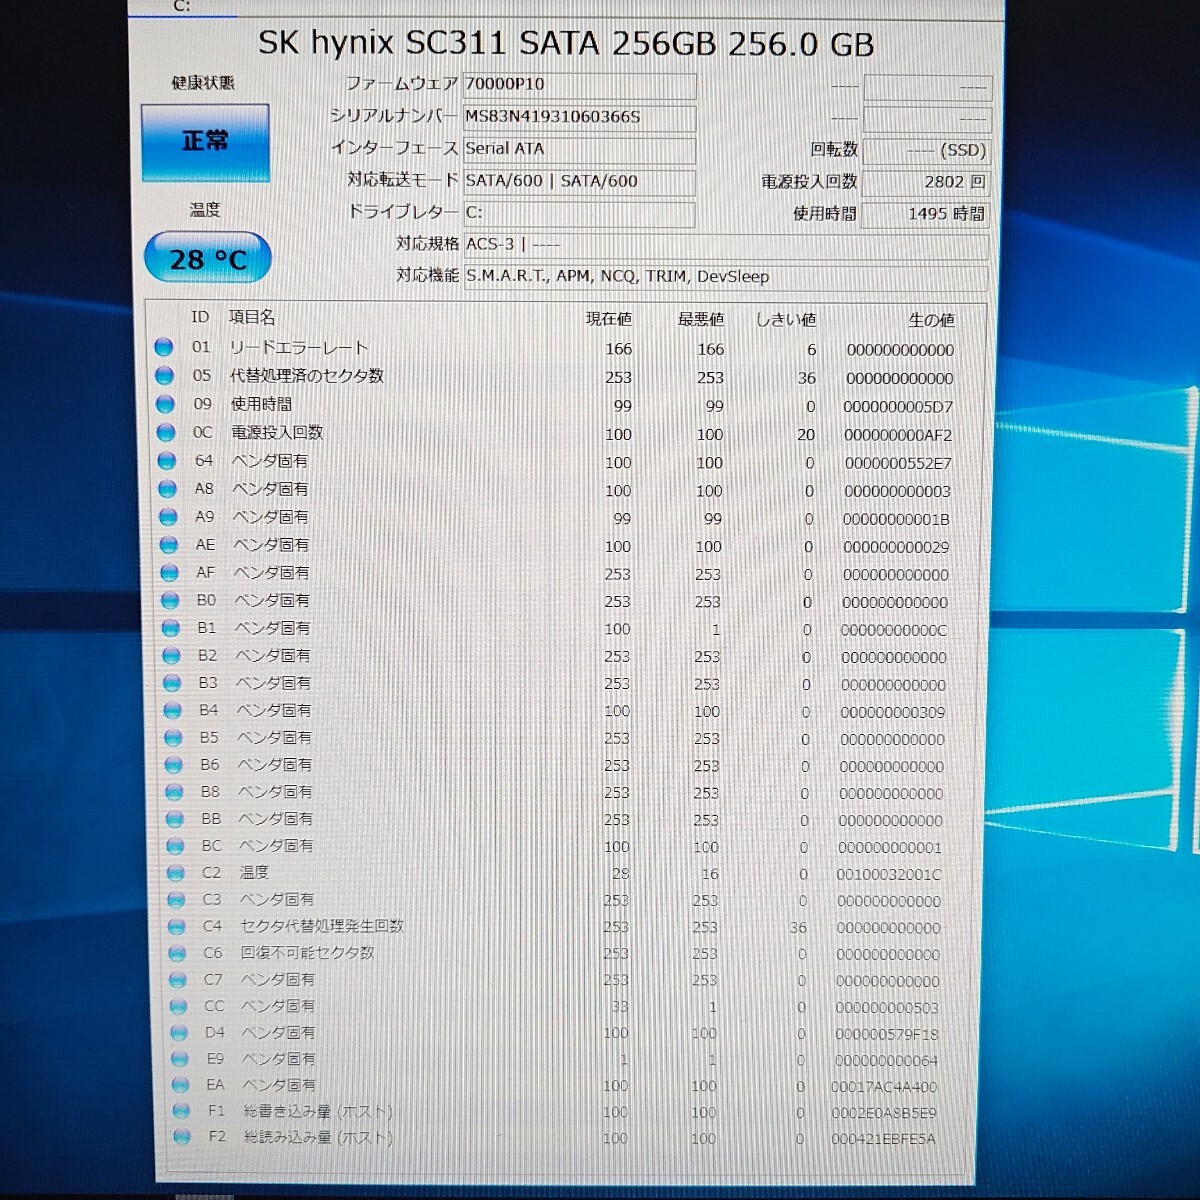This screenshot has height=1200, width=1200.
Task: Click the SK hynix SC311 SATA 256GB title
Action: pos(566,44)
